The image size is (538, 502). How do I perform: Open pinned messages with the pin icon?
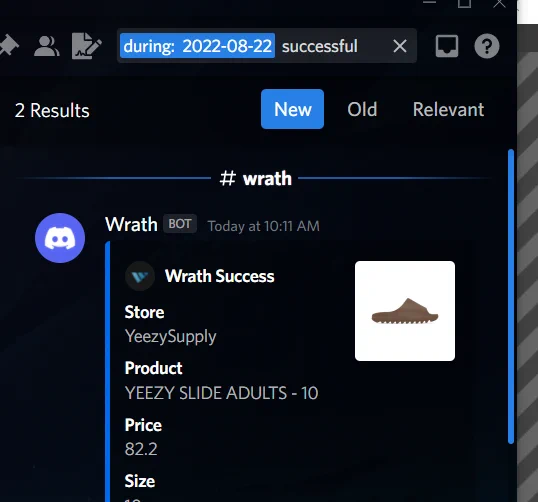click(x=8, y=46)
